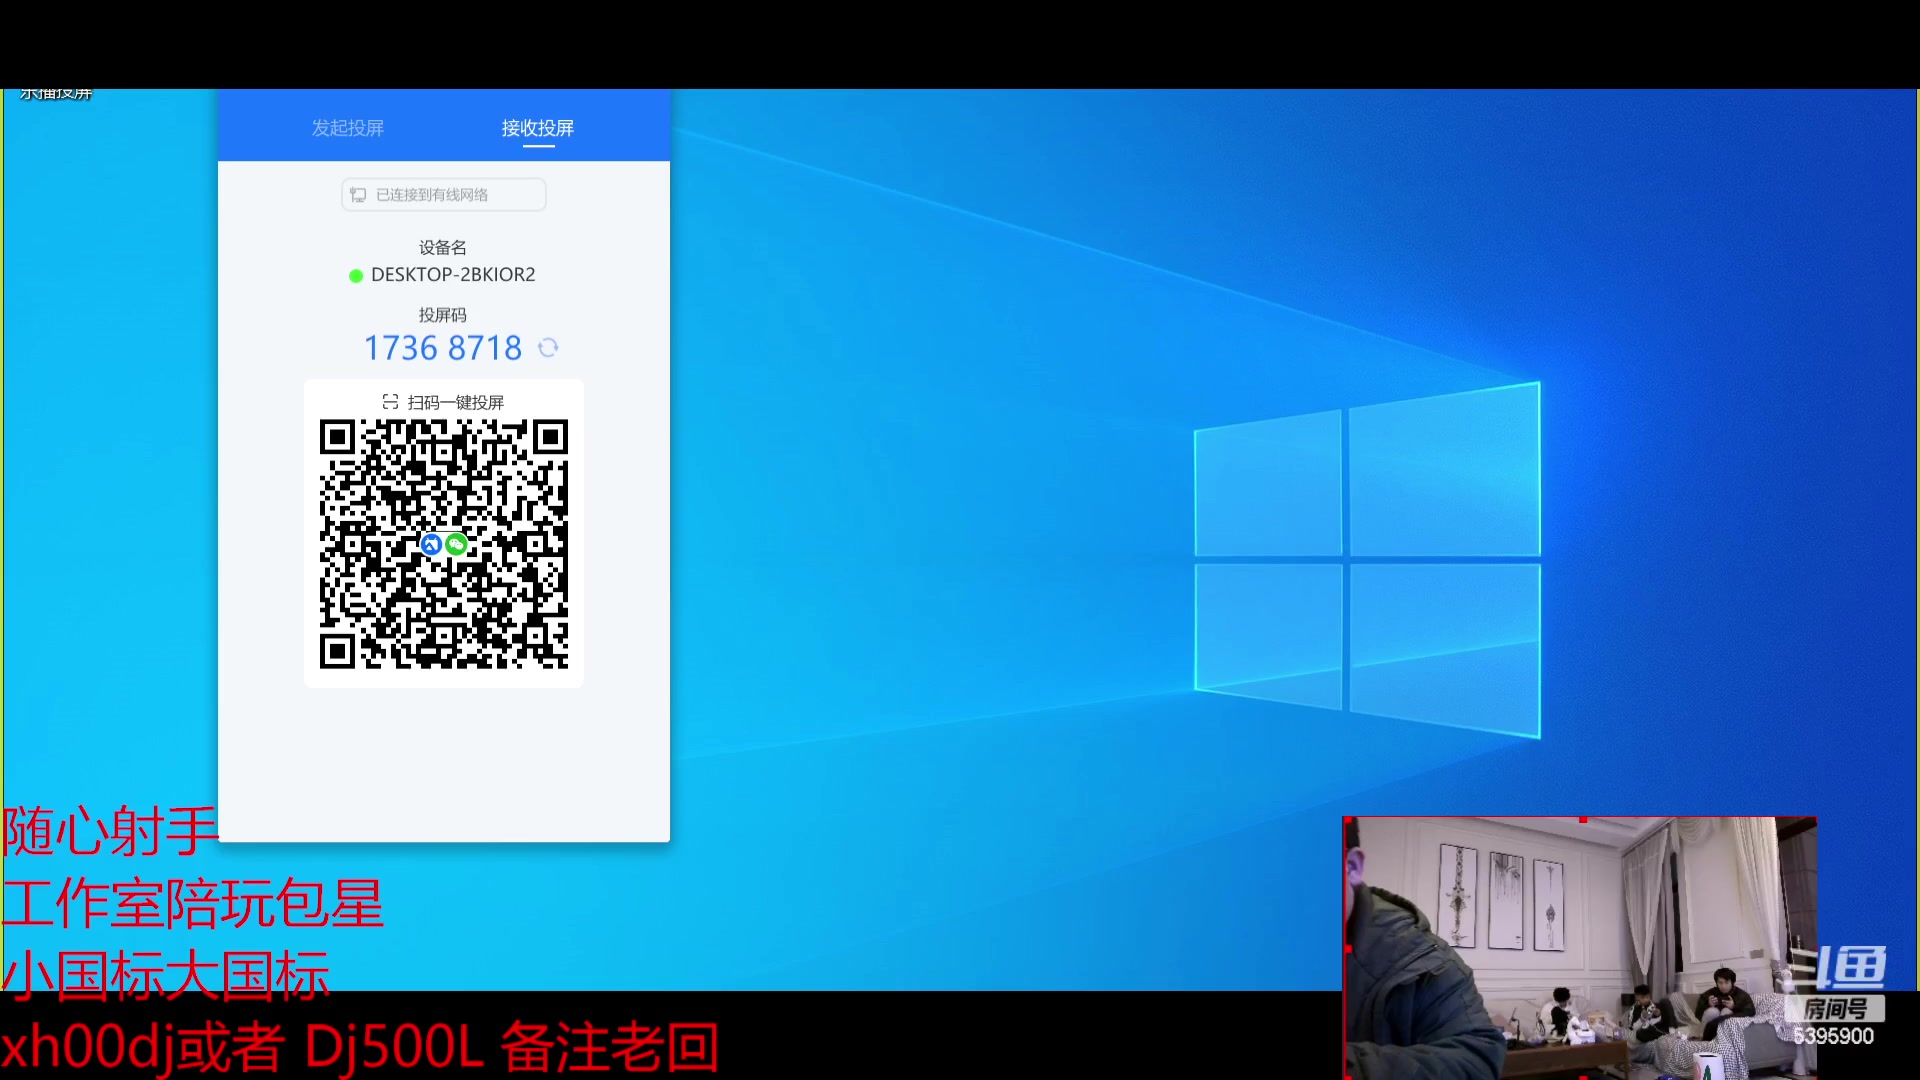This screenshot has height=1080, width=1920.
Task: Click the green online status dot
Action: (356, 276)
